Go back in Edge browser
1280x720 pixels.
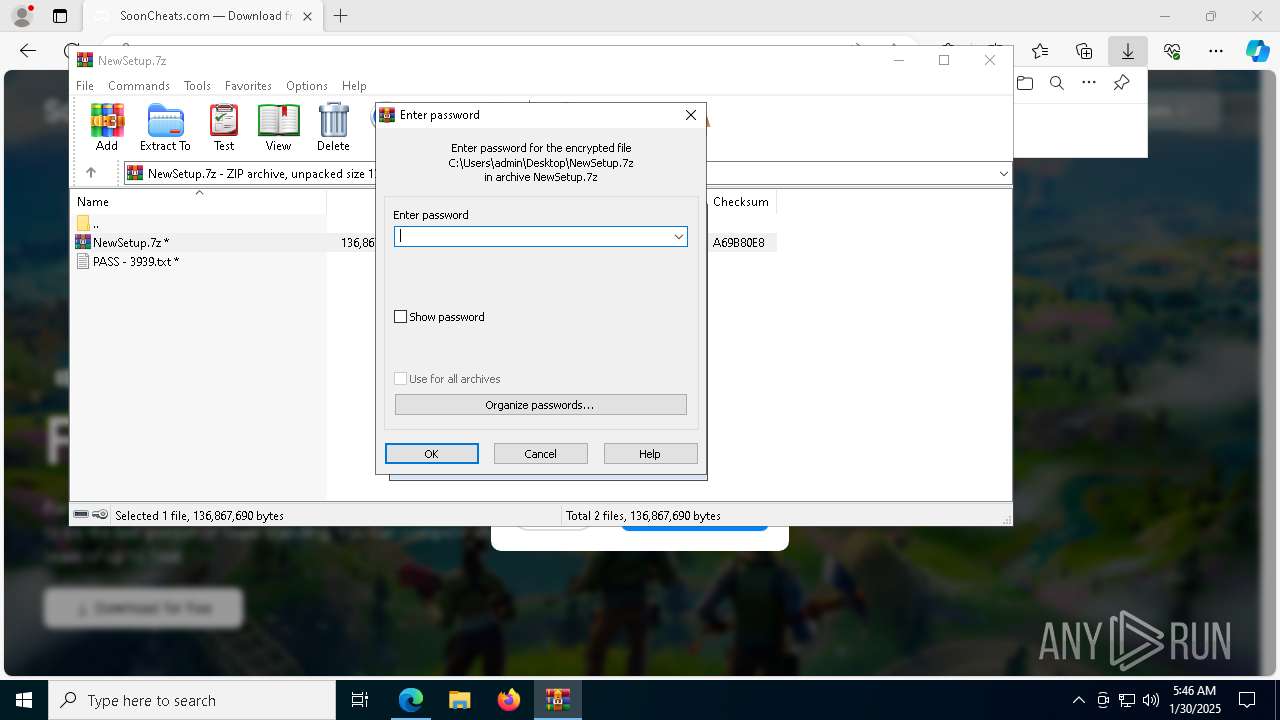click(28, 51)
